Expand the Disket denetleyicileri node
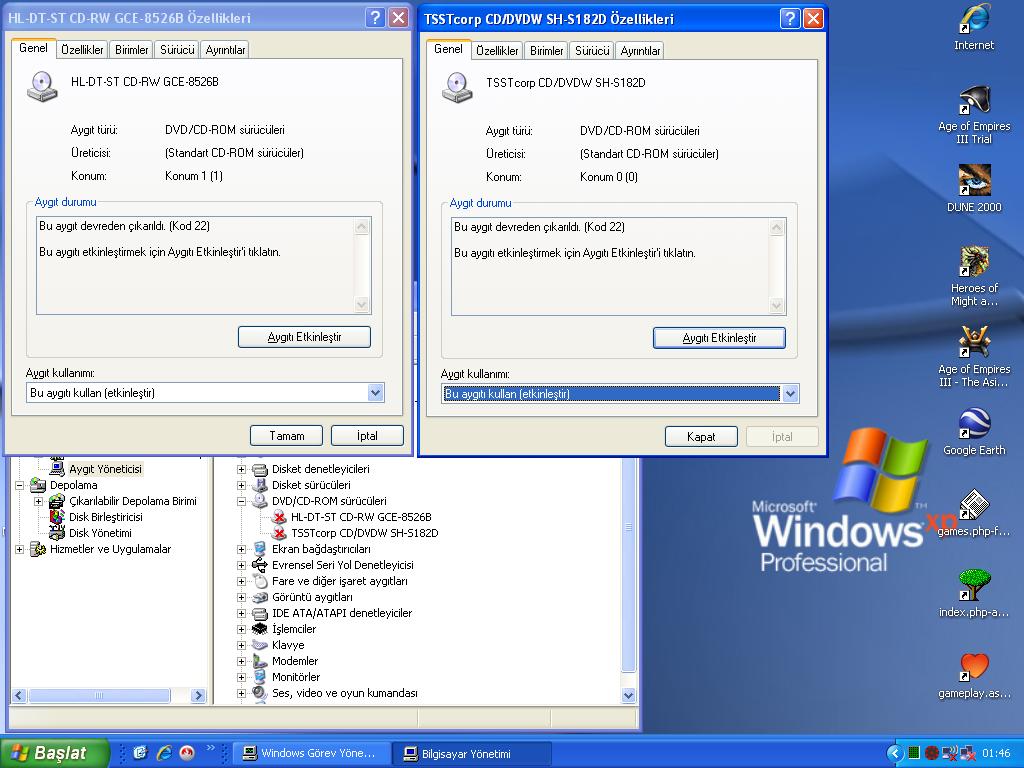Screen dimensions: 1024x768 (x=241, y=470)
